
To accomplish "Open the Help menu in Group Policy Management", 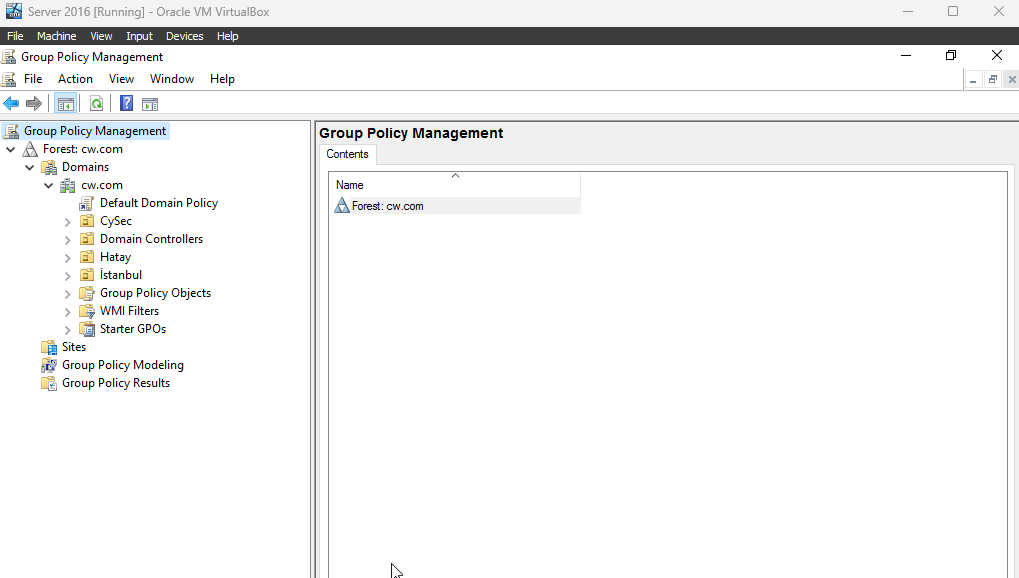I will tap(222, 79).
